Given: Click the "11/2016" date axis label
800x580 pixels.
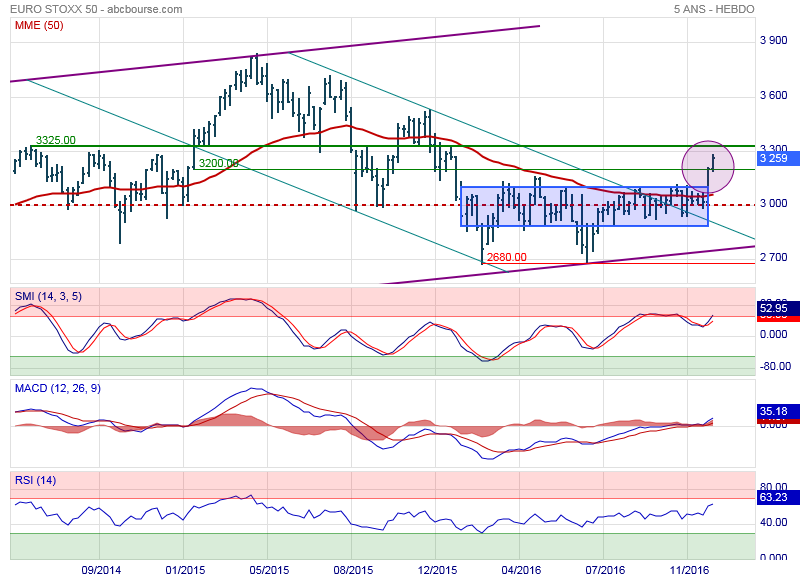Looking at the screenshot, I should (689, 570).
